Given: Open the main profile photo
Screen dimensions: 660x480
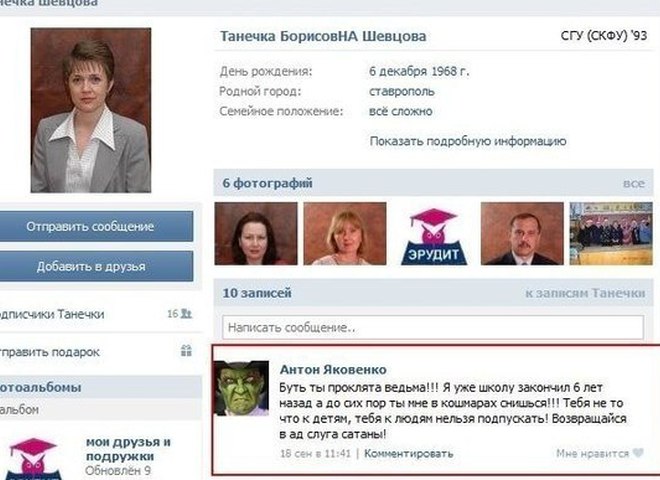Looking at the screenshot, I should [x=91, y=110].
